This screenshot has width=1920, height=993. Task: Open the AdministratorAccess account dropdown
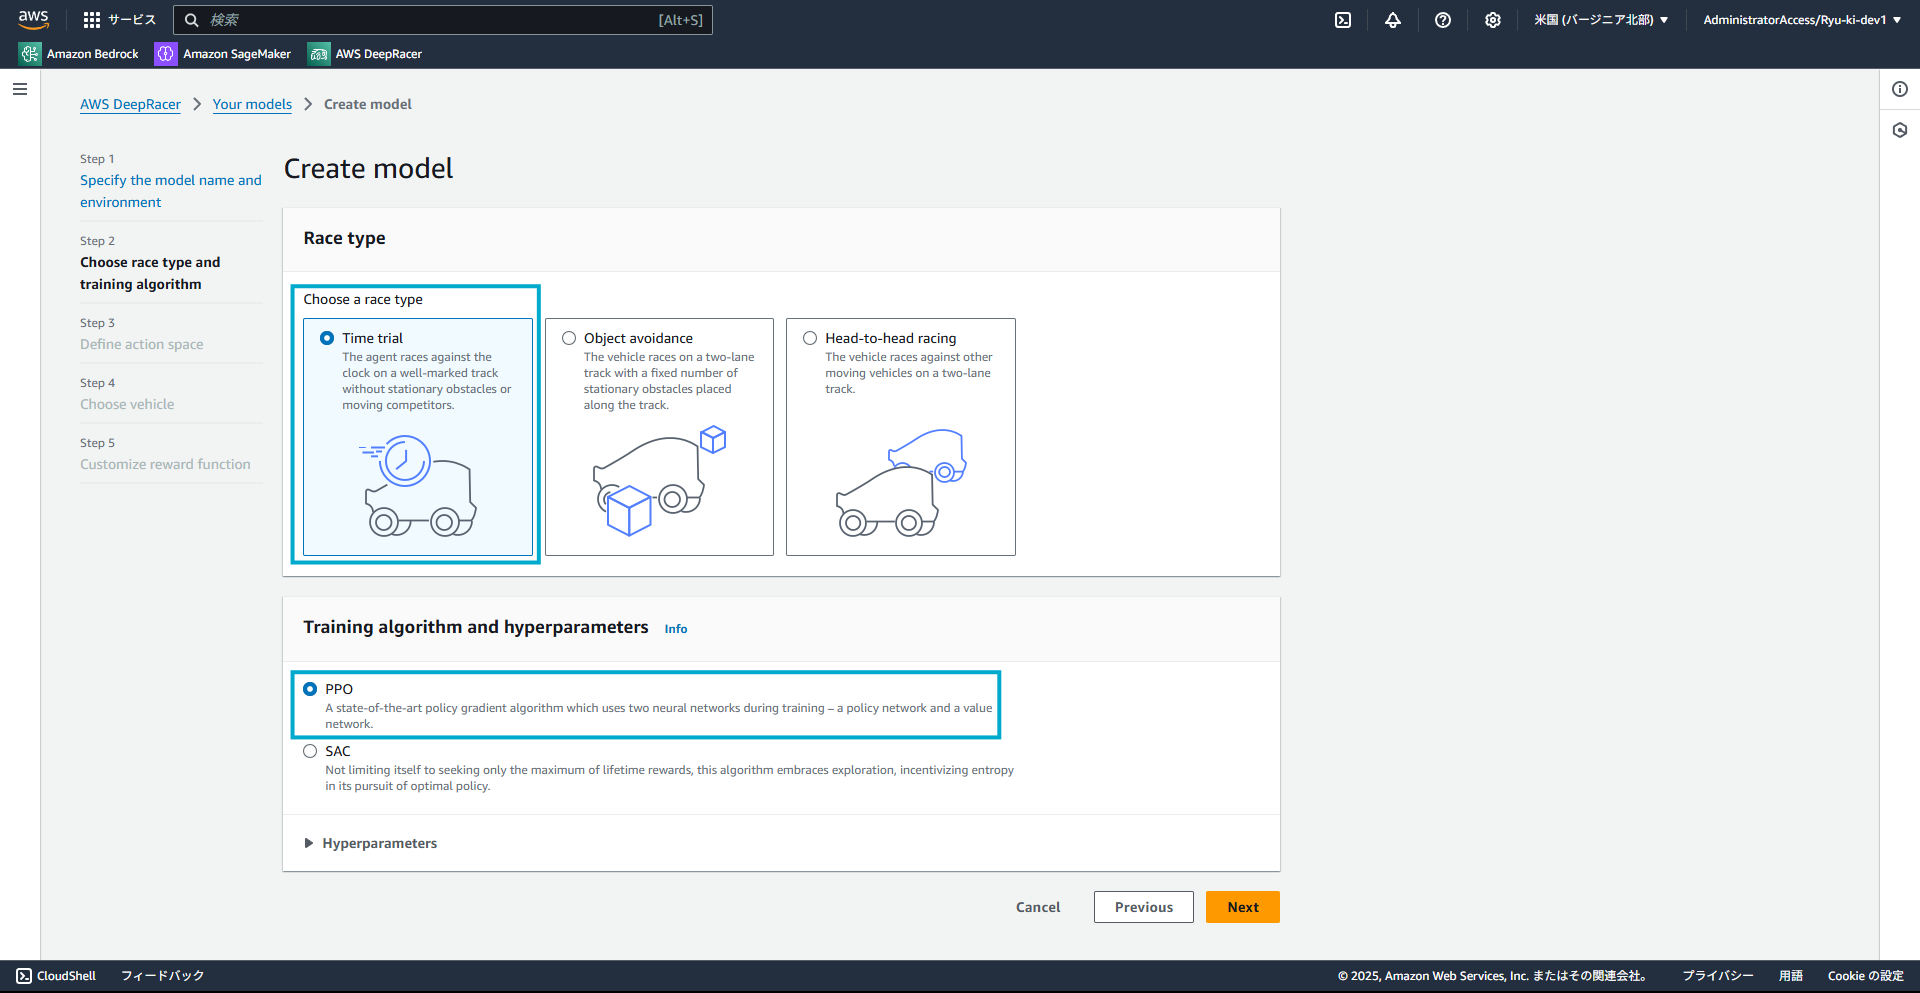(1802, 20)
